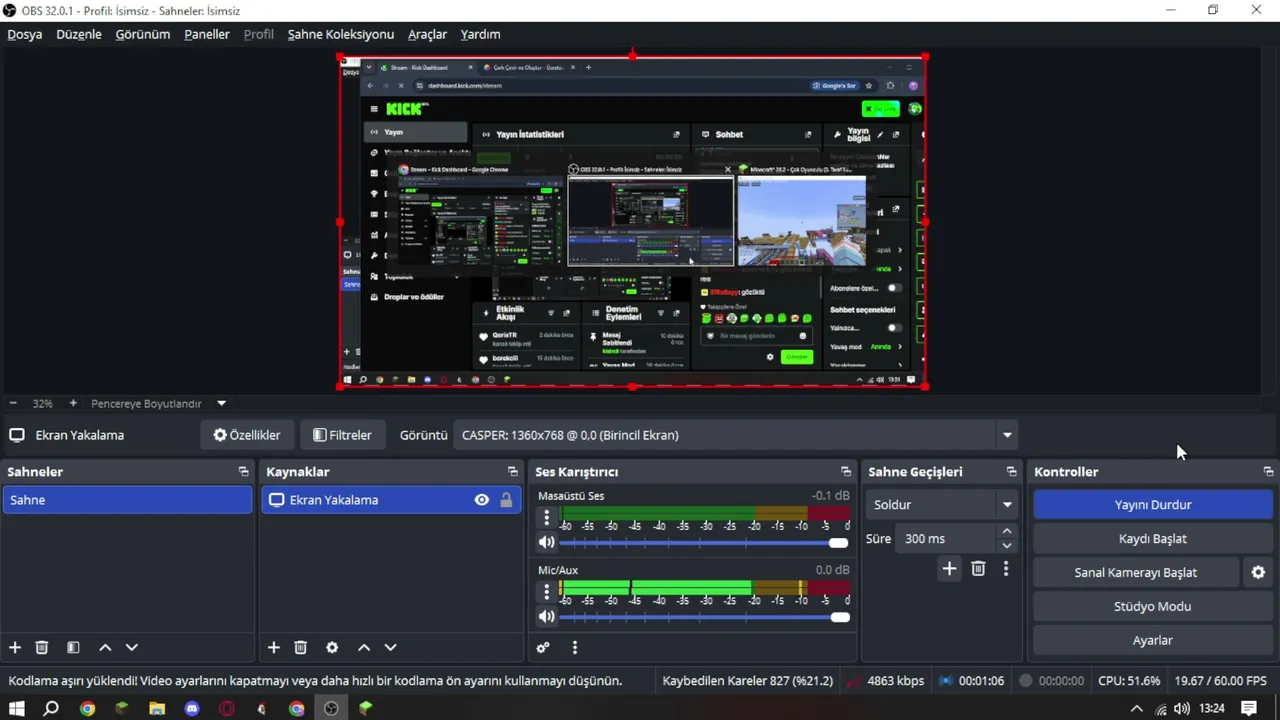Remove the selected source with the trash icon

coord(300,648)
